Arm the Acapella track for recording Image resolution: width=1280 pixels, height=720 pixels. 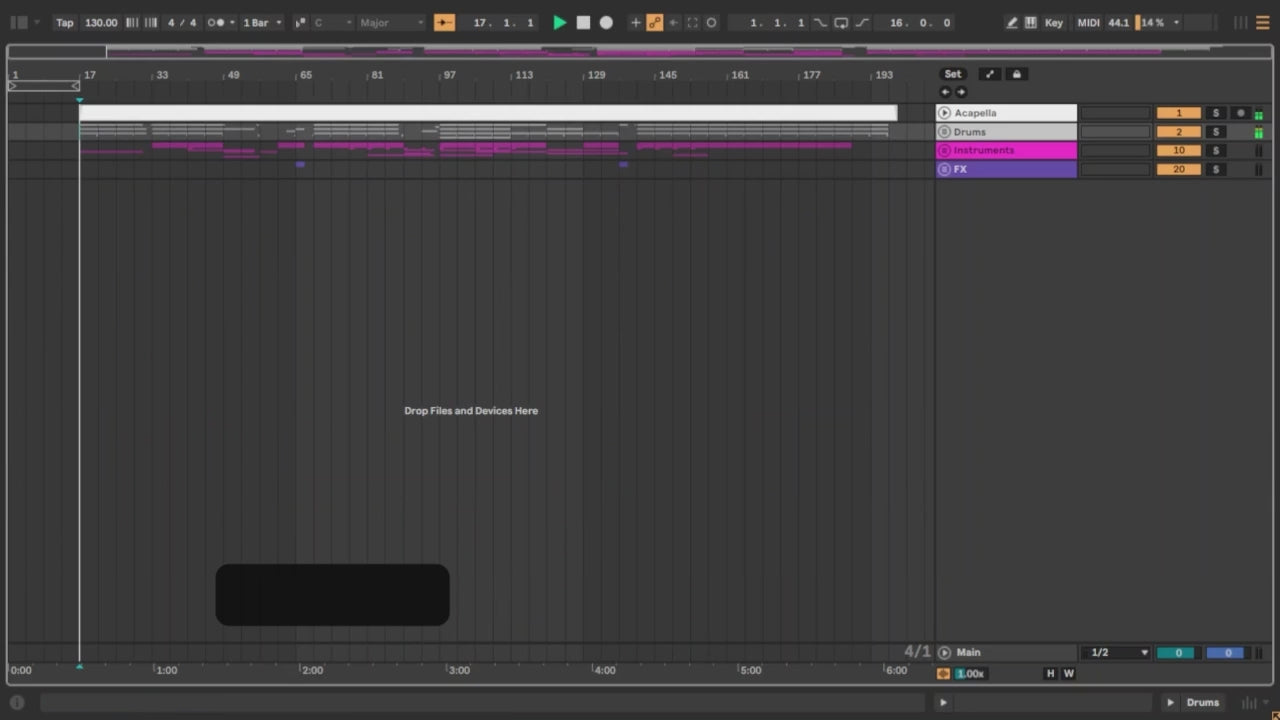pos(1240,113)
